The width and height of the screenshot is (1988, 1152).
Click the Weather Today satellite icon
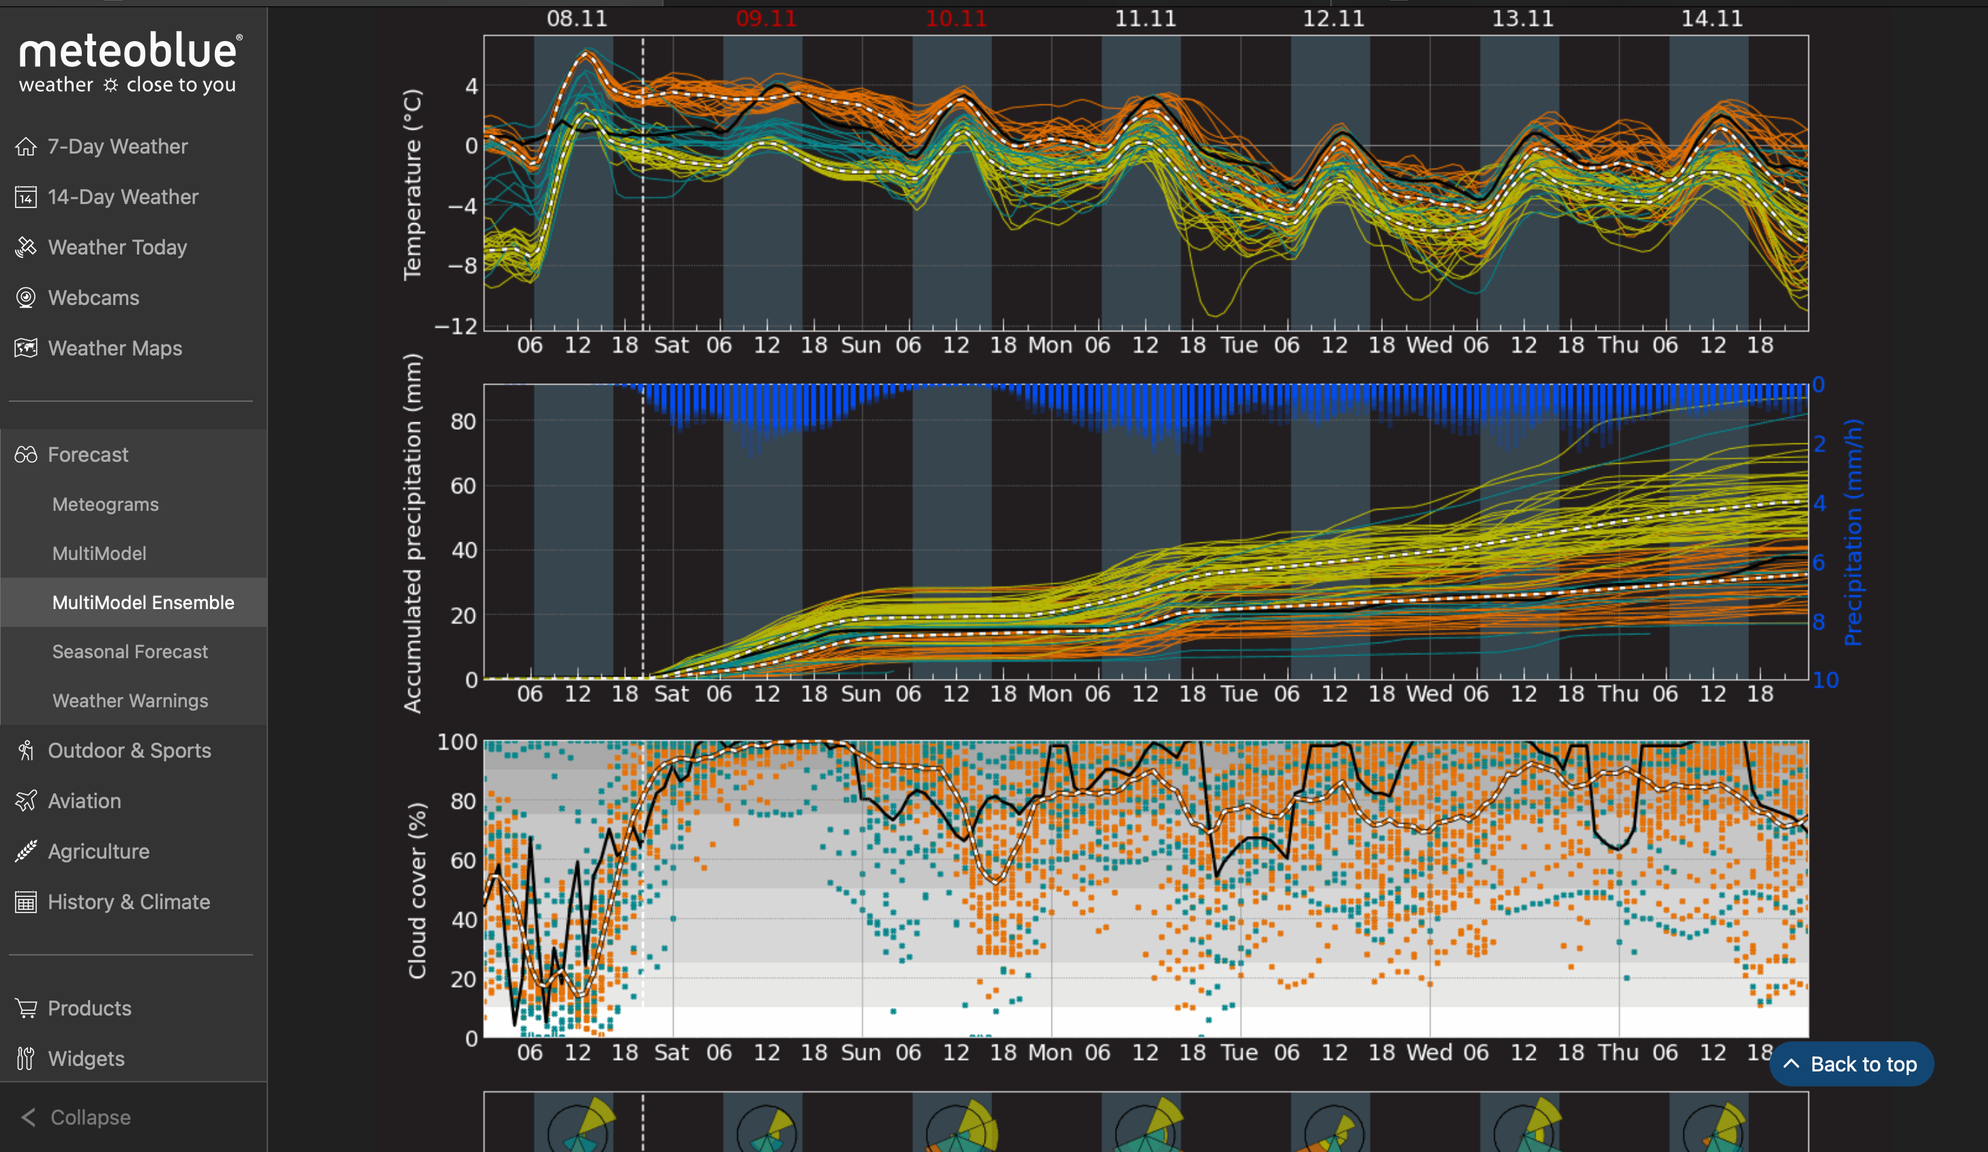[26, 247]
